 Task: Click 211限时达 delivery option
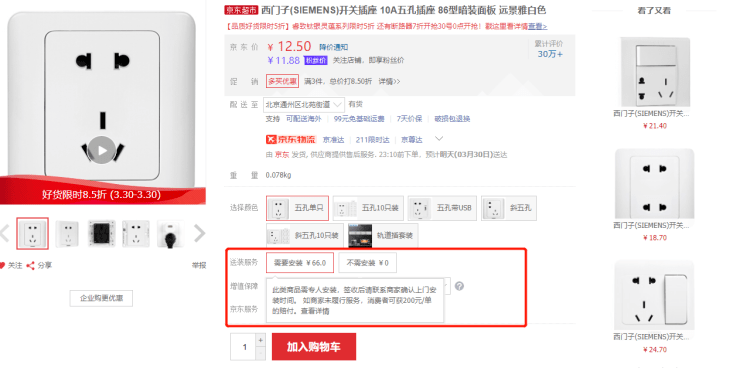pyautogui.click(x=373, y=140)
